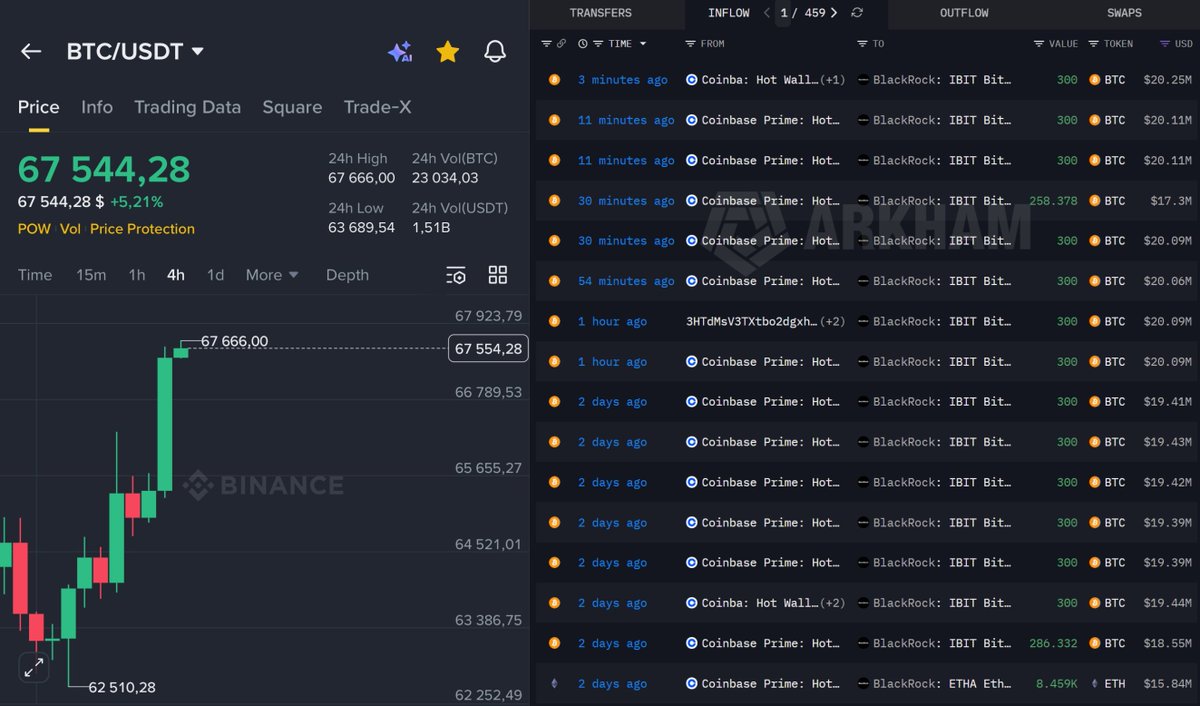The image size is (1200, 706).
Task: Open chart indicator settings icon
Action: (x=456, y=275)
